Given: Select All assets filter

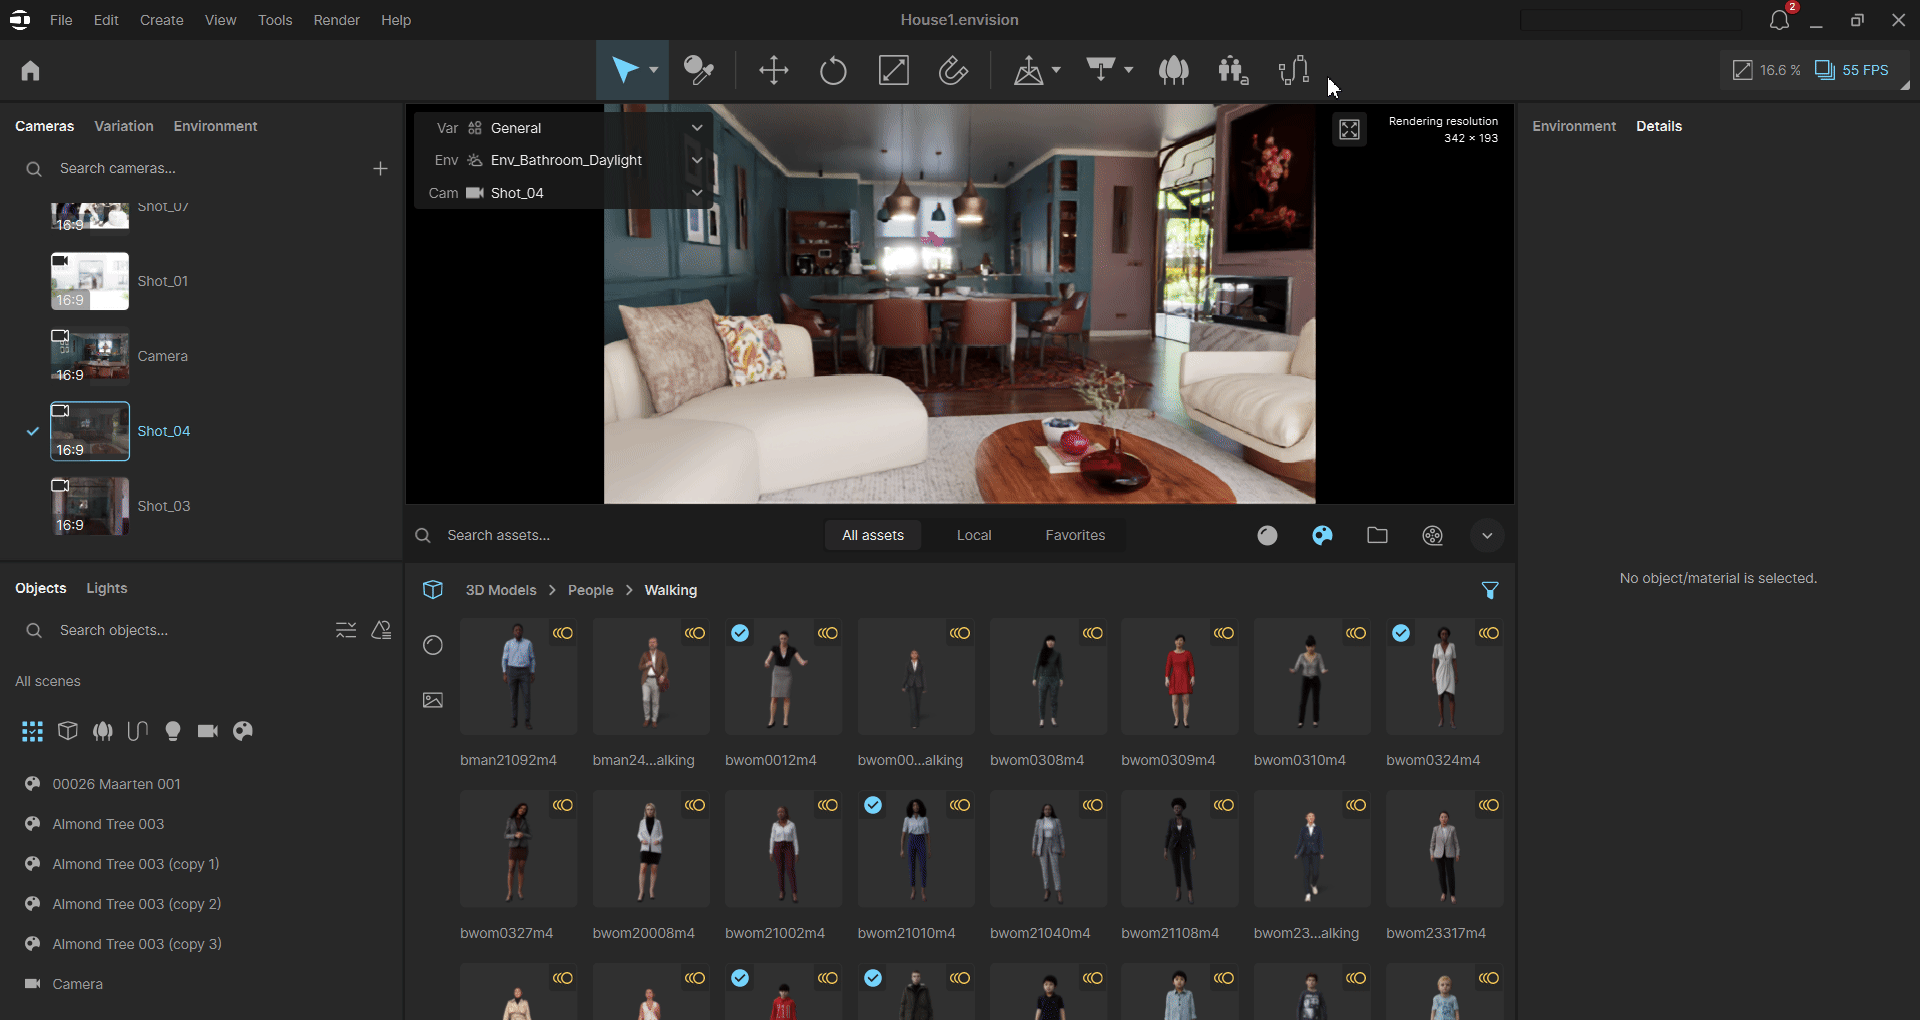Looking at the screenshot, I should coord(873,535).
